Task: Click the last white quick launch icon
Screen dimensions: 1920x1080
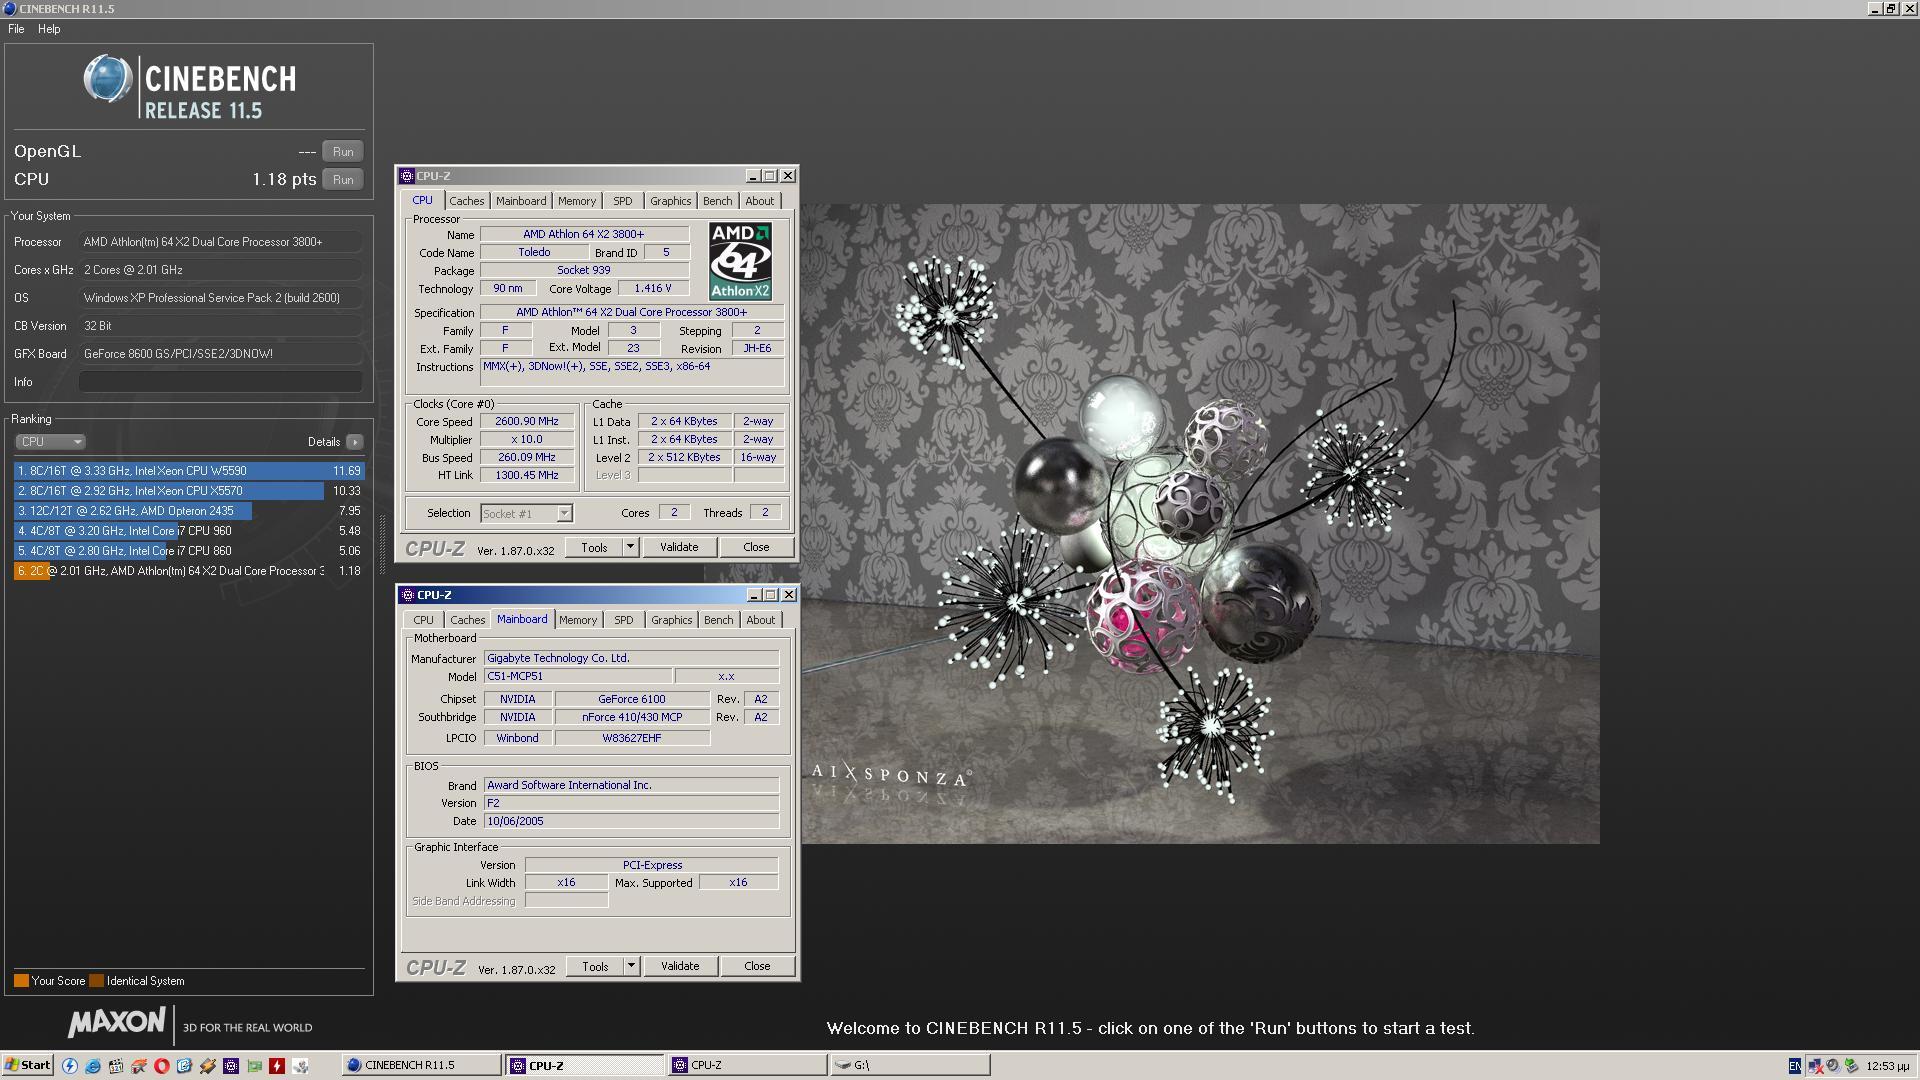Action: click(x=300, y=1066)
